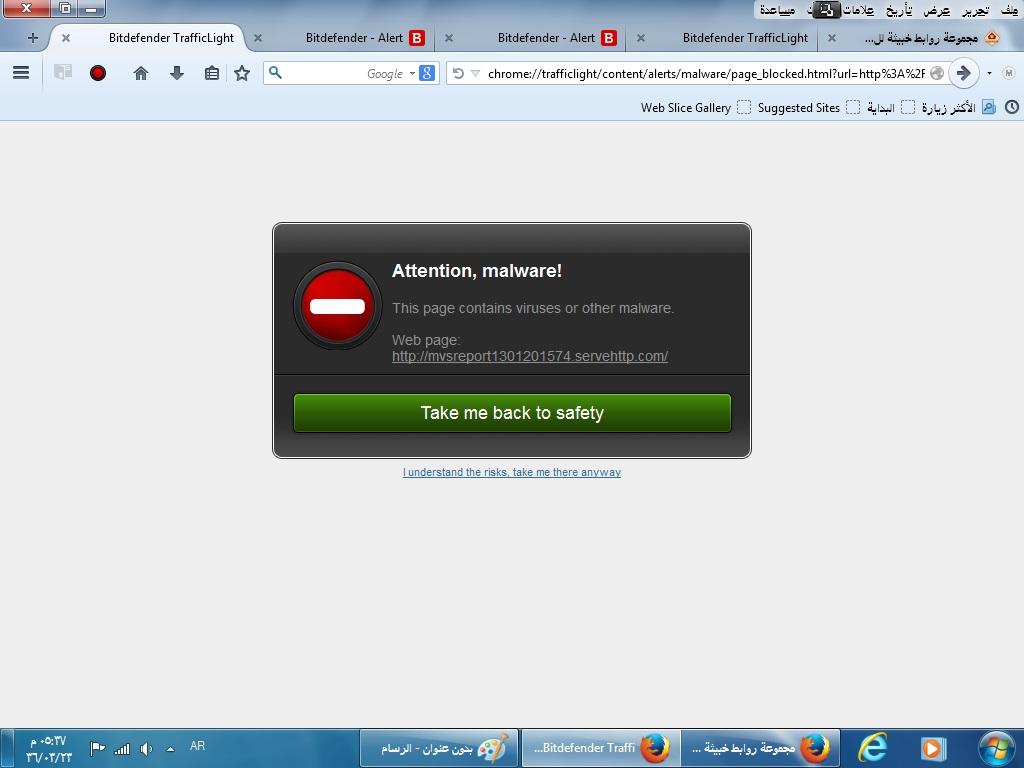Screen dimensions: 1024x768
Task: Switch to Bitdefender Traffi... Firefox taskbar button
Action: pos(601,748)
